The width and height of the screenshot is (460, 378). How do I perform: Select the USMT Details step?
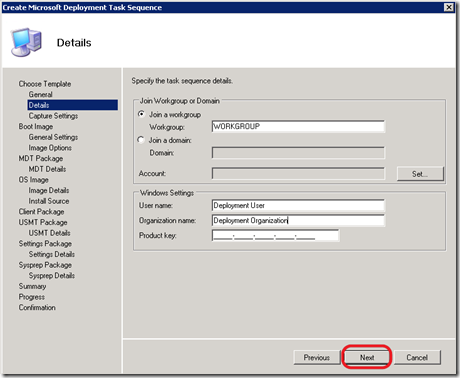click(49, 233)
